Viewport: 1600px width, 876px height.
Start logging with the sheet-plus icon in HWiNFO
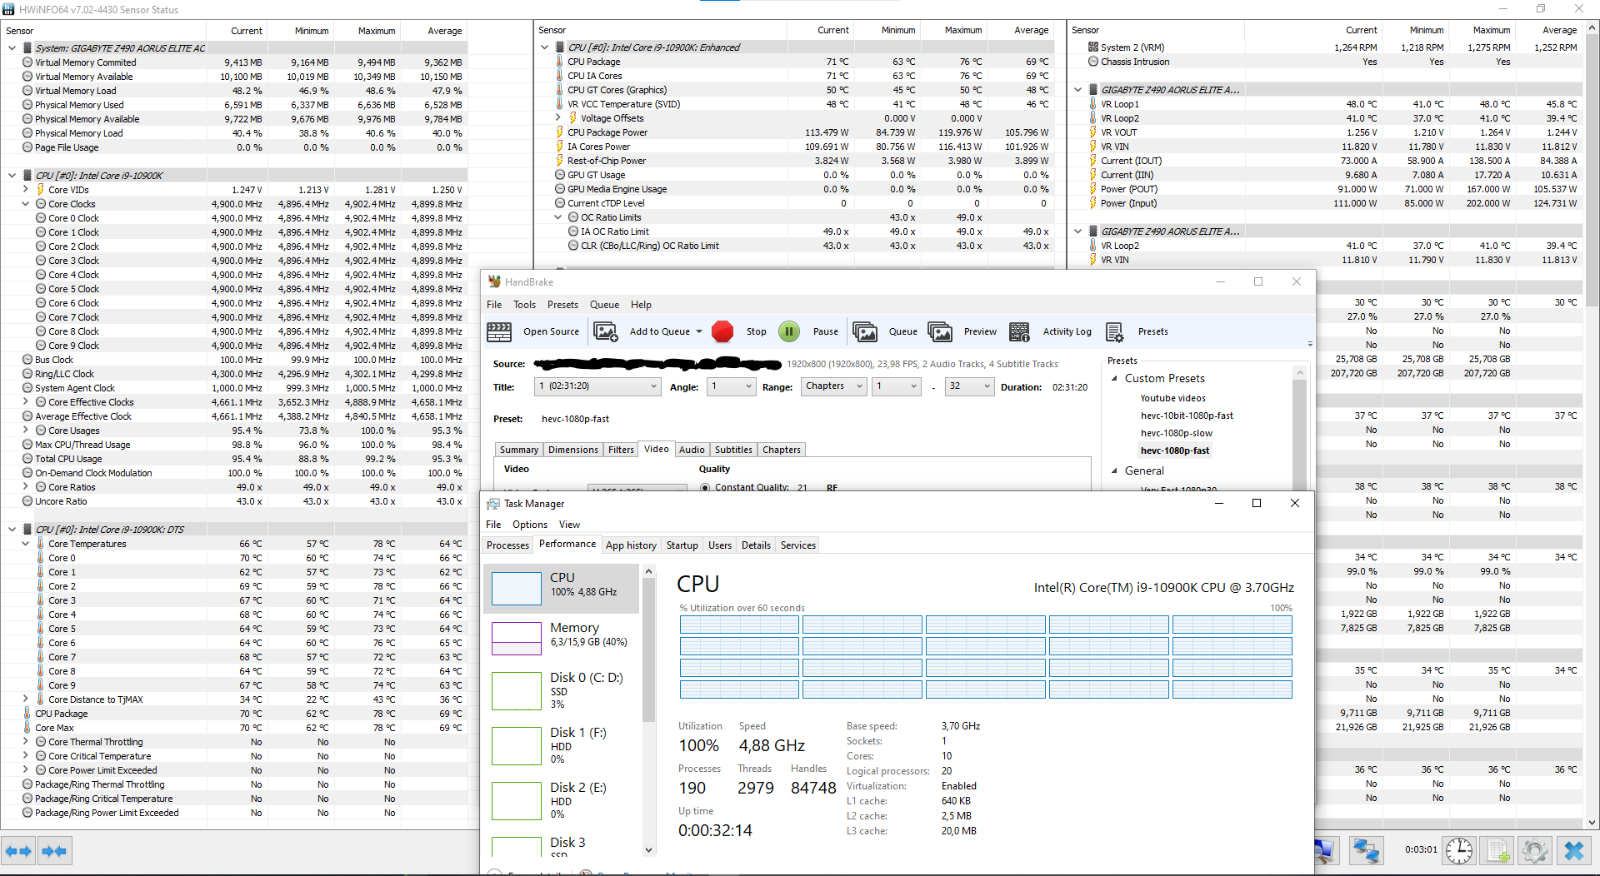tap(1497, 850)
